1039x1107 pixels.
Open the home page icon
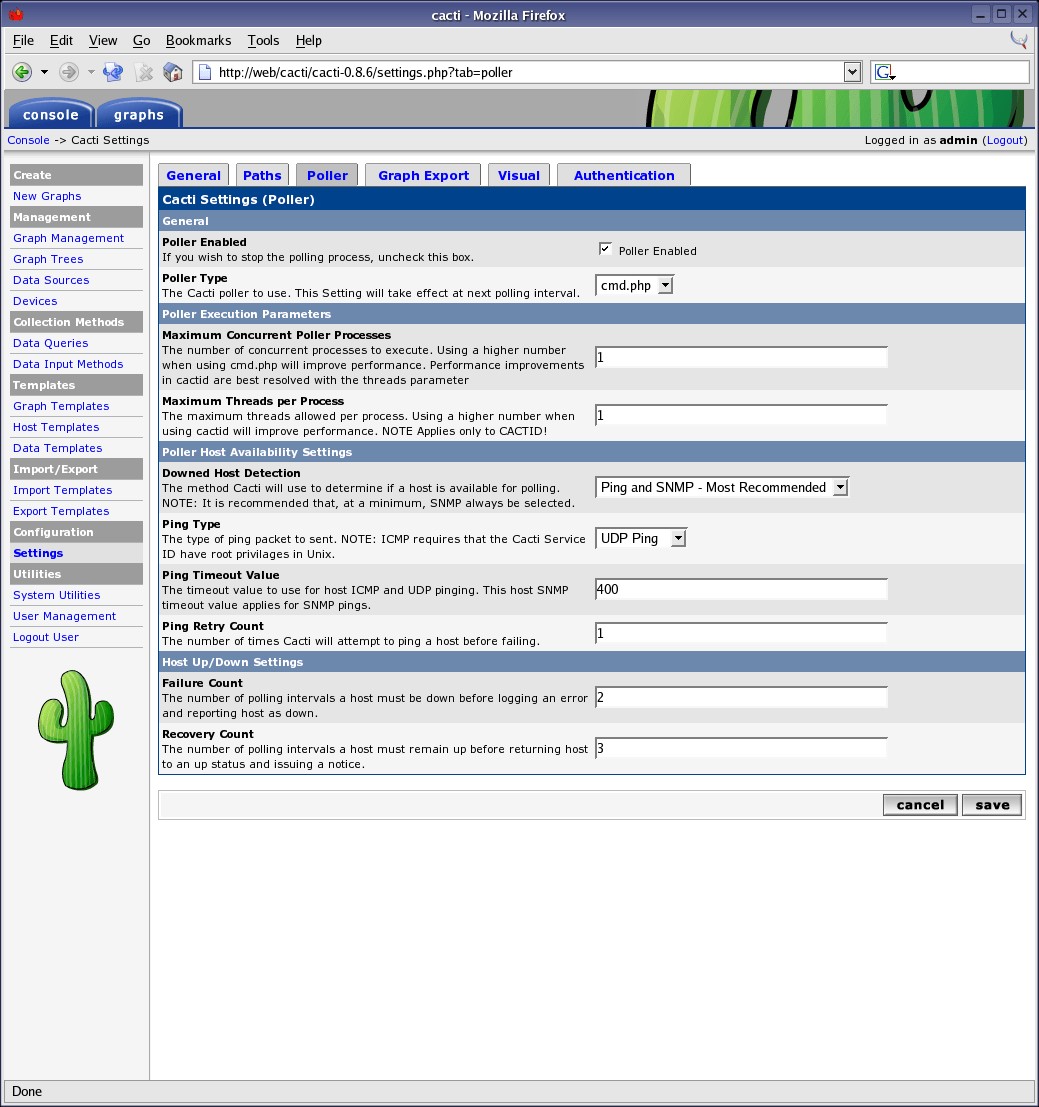pos(173,72)
